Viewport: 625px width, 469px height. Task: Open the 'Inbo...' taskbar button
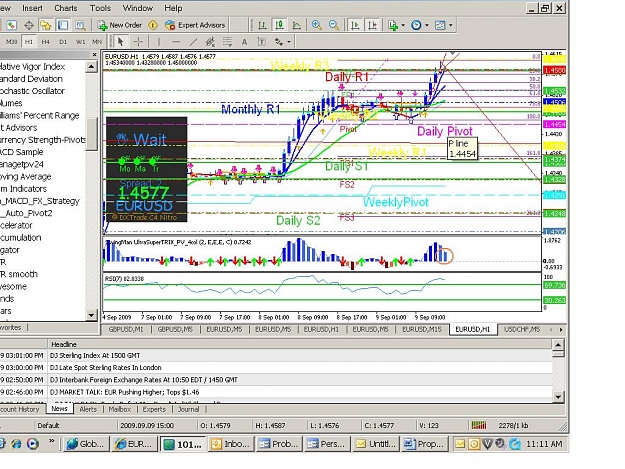point(231,443)
